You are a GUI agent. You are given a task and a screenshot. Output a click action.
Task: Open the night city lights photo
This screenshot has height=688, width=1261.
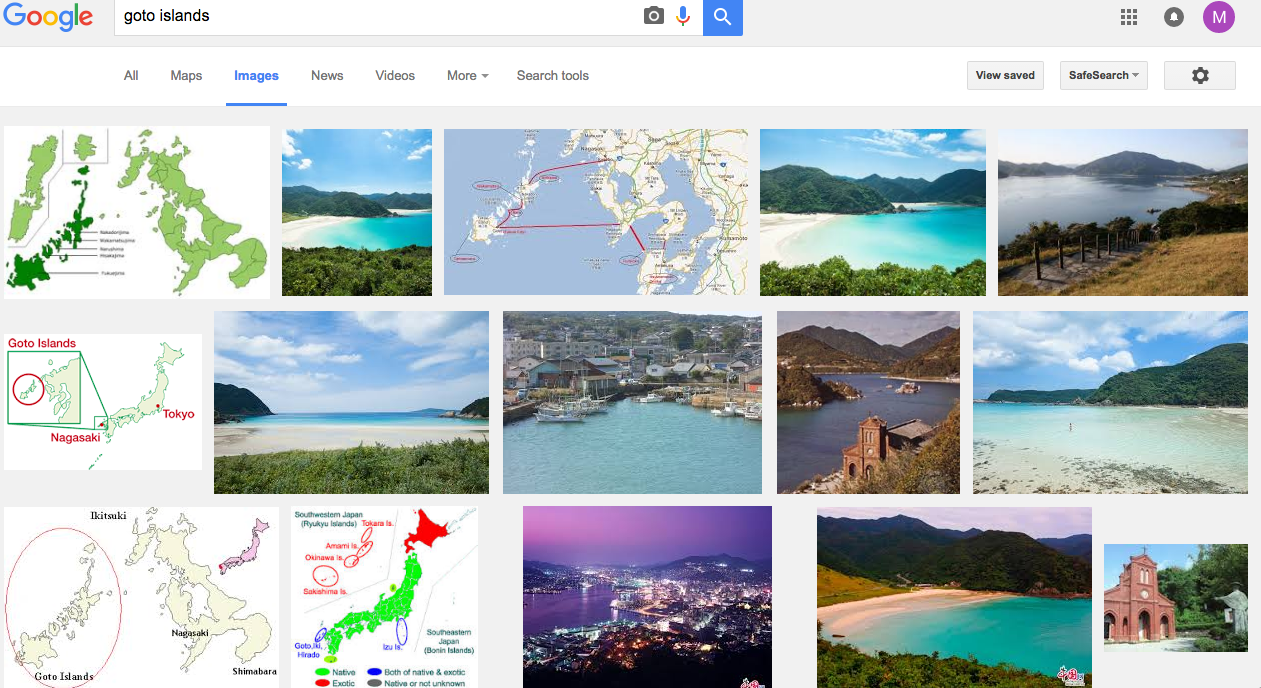coord(647,597)
